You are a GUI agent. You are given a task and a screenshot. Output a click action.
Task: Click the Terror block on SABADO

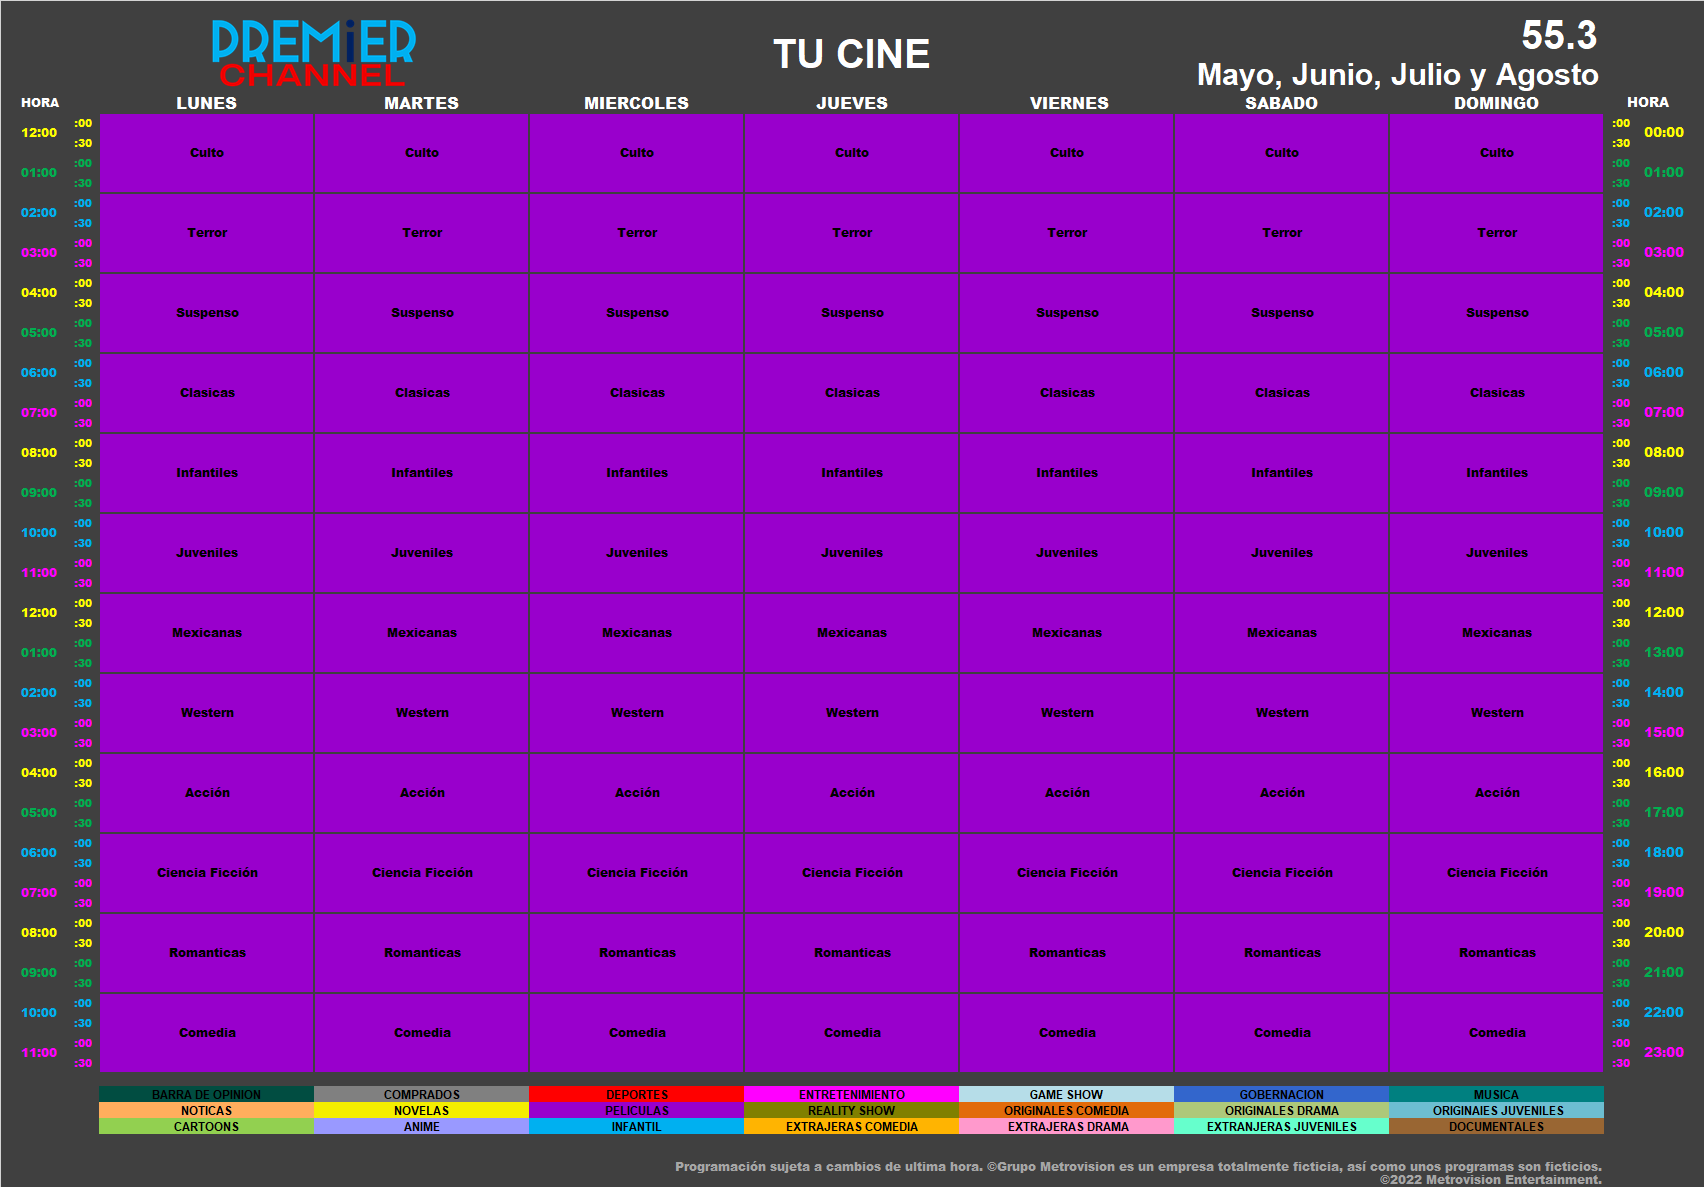(1282, 233)
